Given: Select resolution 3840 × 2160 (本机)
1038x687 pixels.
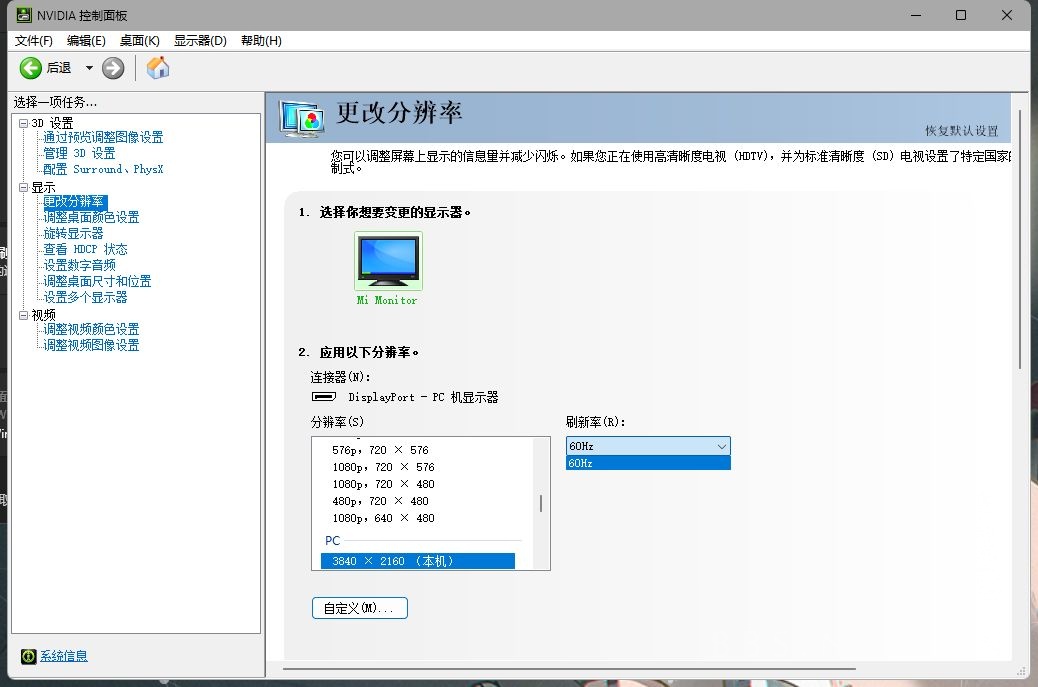Looking at the screenshot, I should [x=418, y=560].
